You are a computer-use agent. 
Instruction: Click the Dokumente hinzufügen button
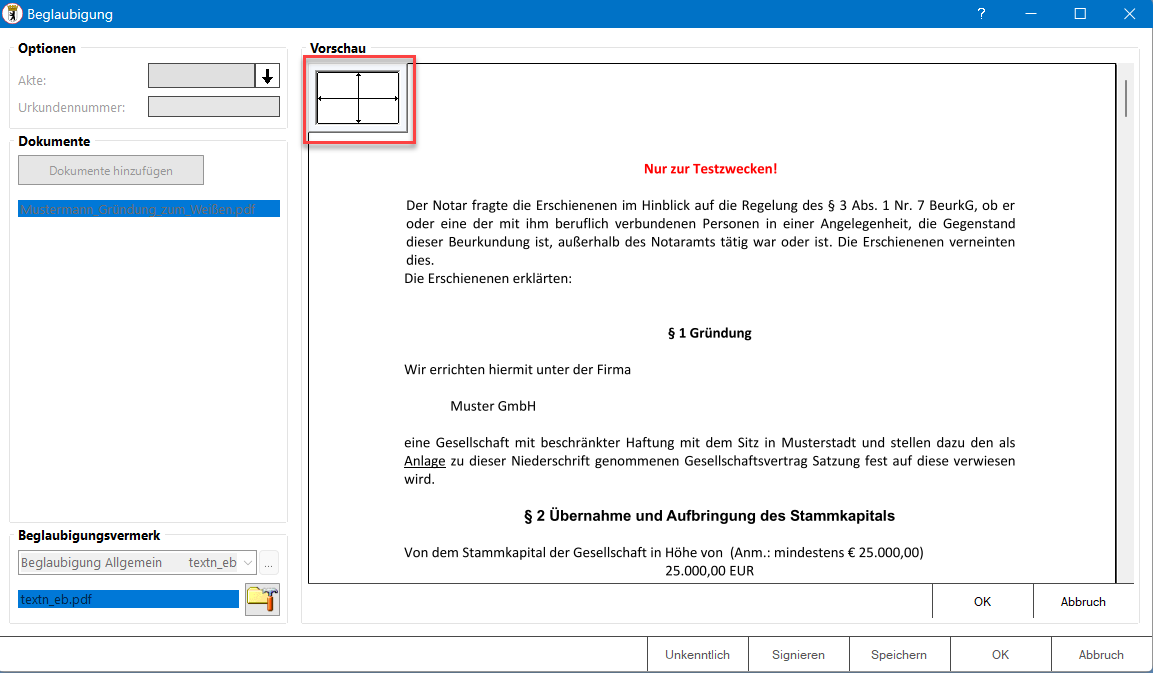[110, 169]
